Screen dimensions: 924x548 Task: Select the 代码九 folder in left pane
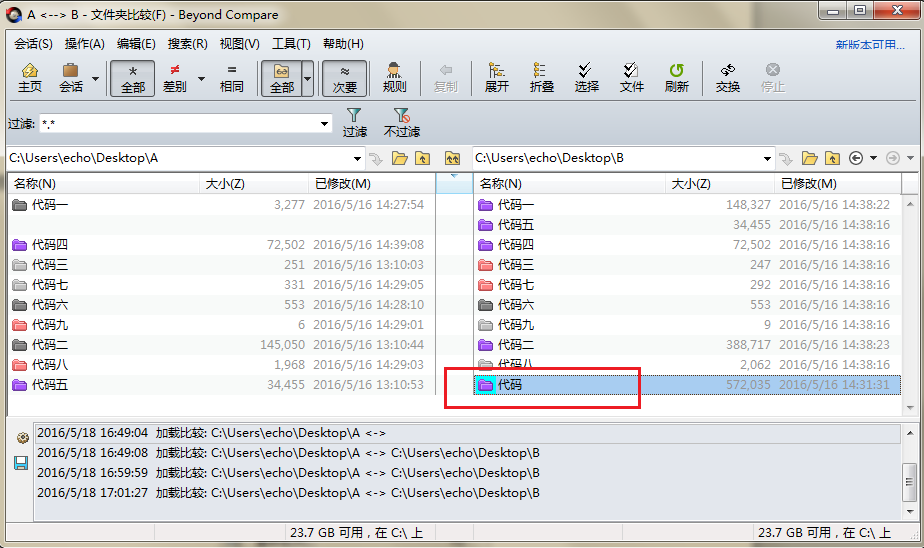click(222, 325)
